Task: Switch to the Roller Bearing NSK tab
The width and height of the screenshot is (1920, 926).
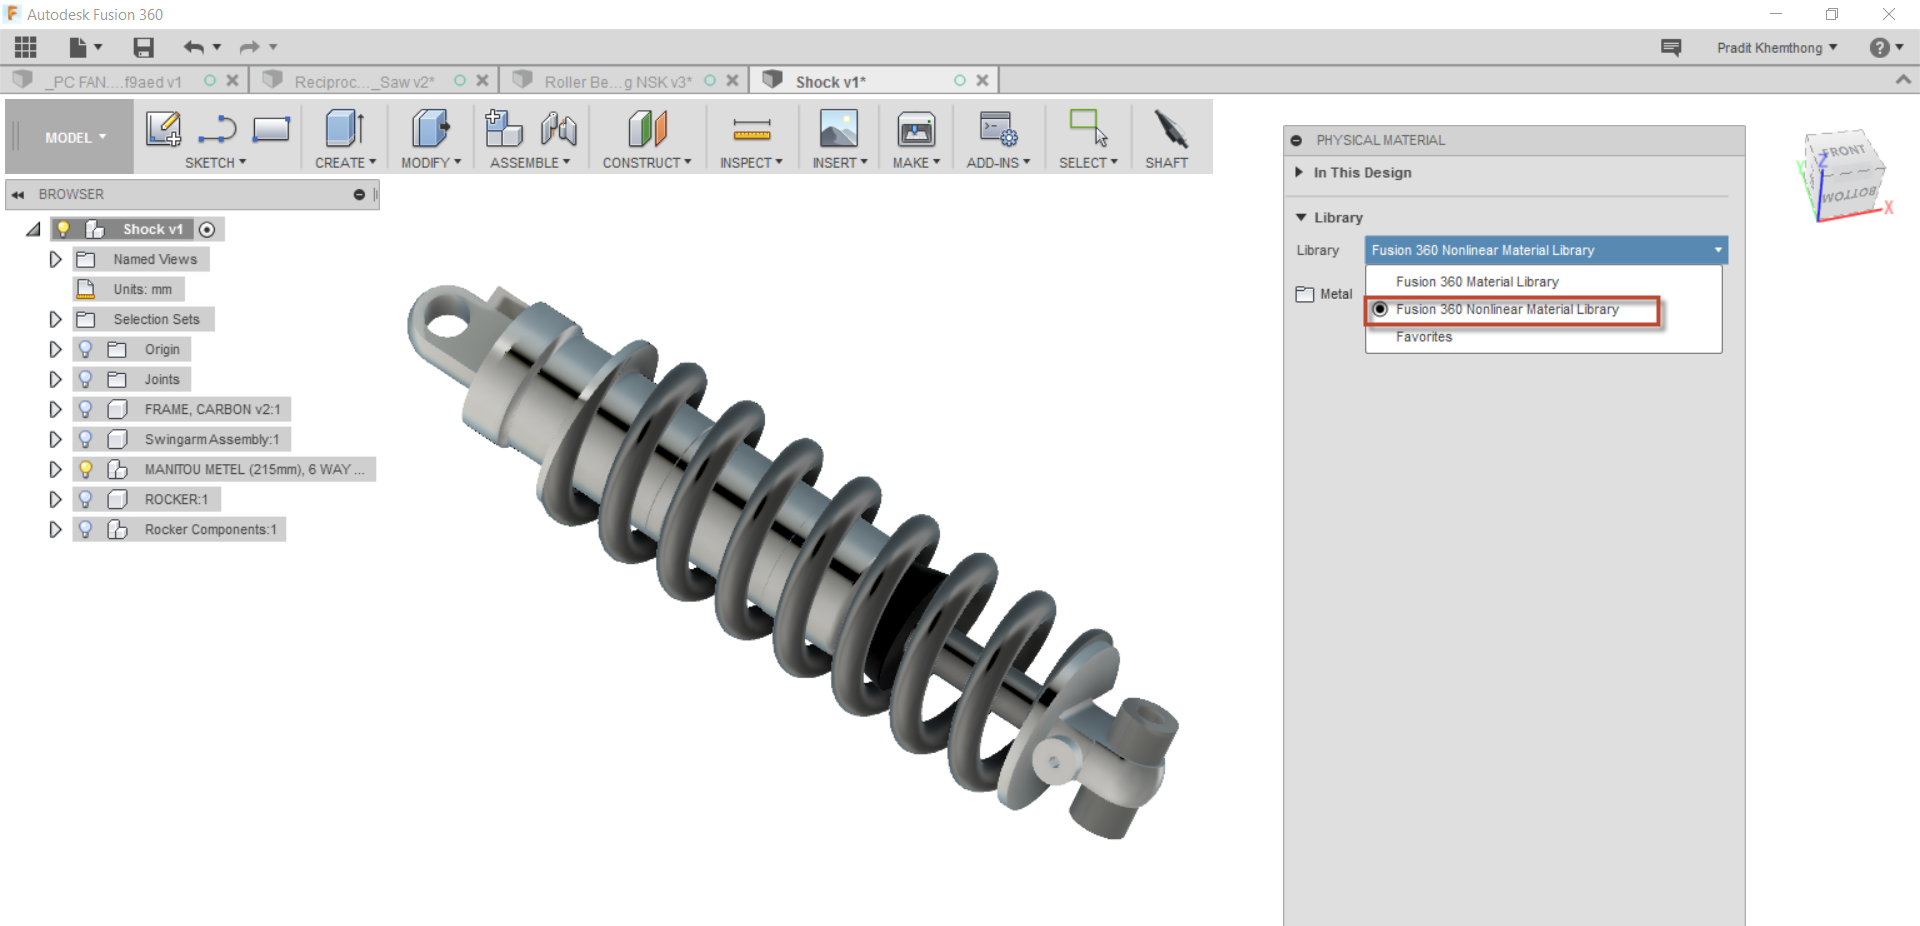Action: (617, 82)
